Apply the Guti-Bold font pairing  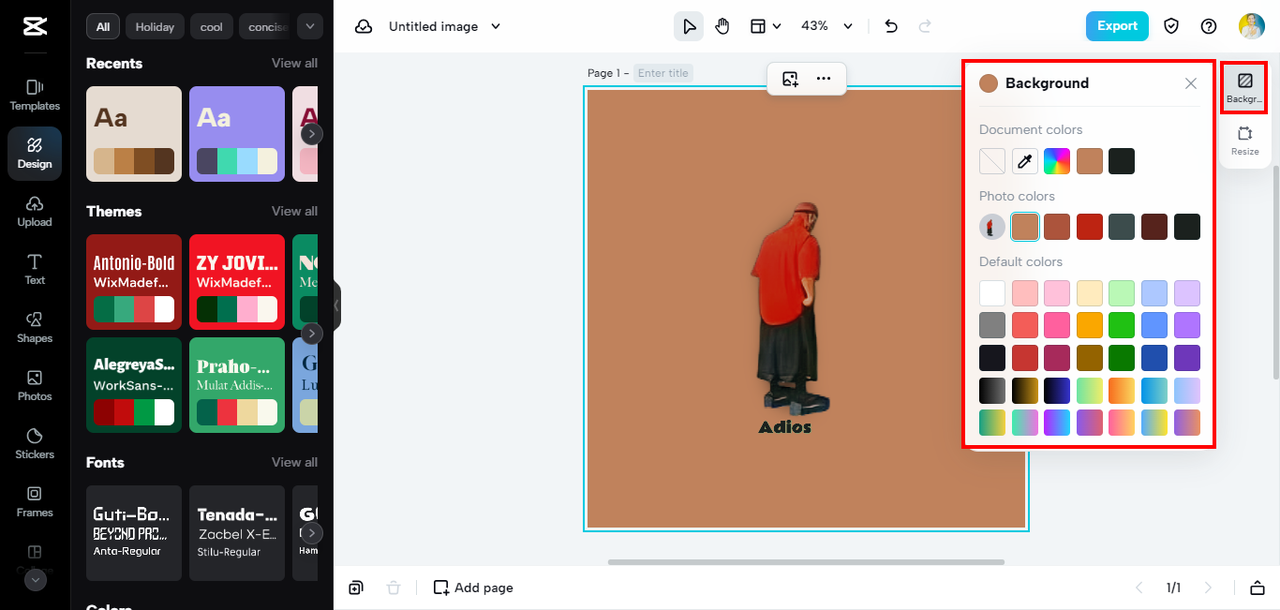point(134,533)
